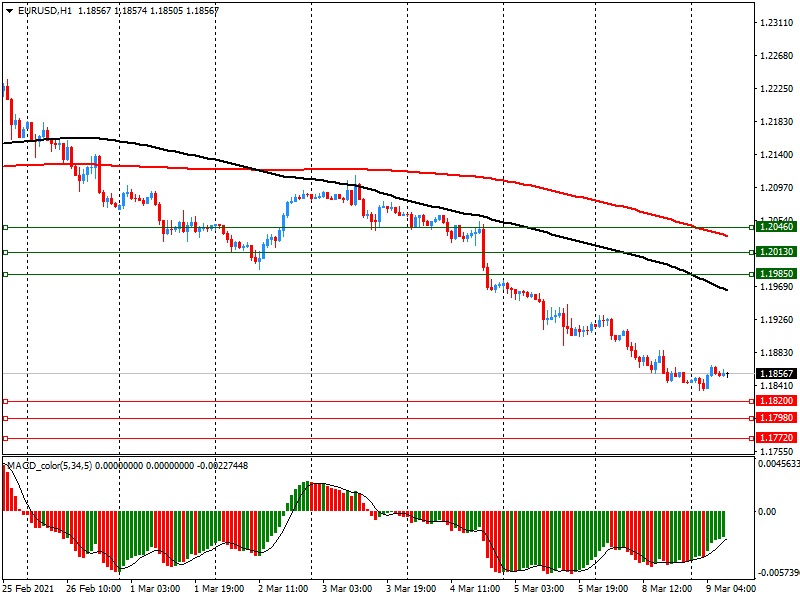The image size is (800, 600).
Task: Click the 4 Mar 11:00 time label
Action: pyautogui.click(x=475, y=588)
